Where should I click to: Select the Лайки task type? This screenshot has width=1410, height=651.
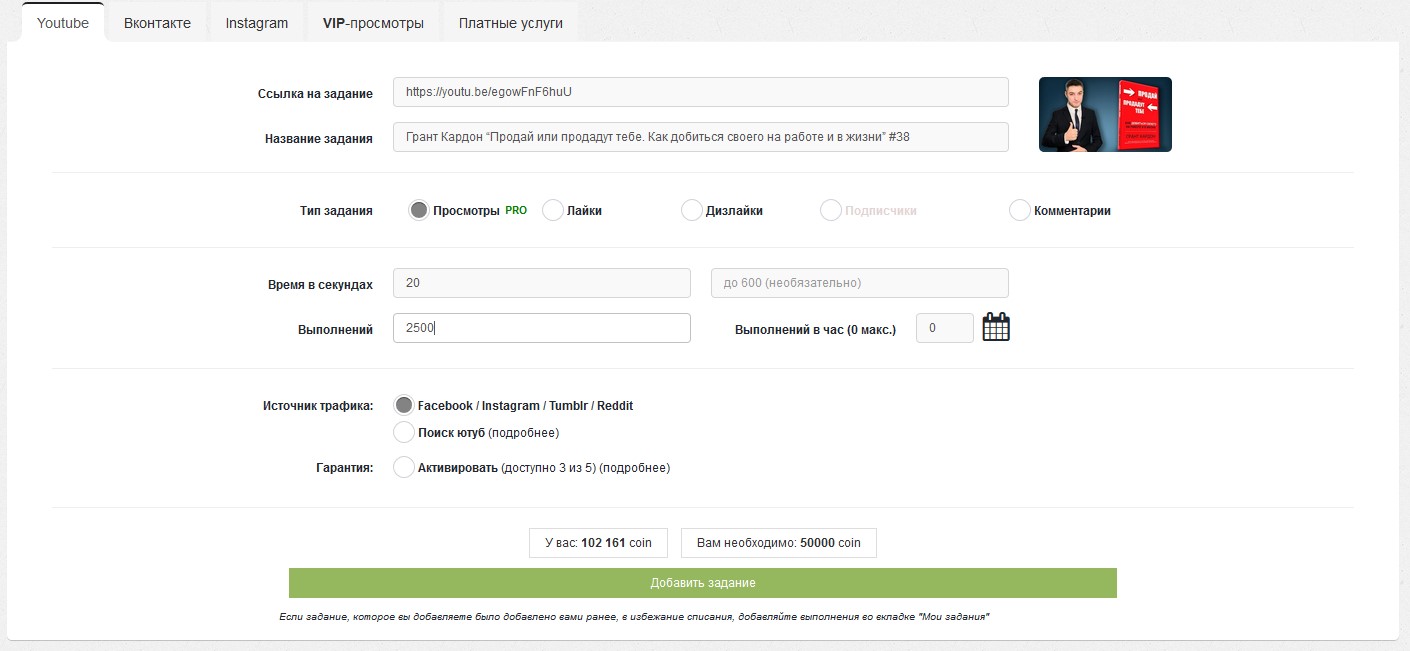[x=553, y=211]
